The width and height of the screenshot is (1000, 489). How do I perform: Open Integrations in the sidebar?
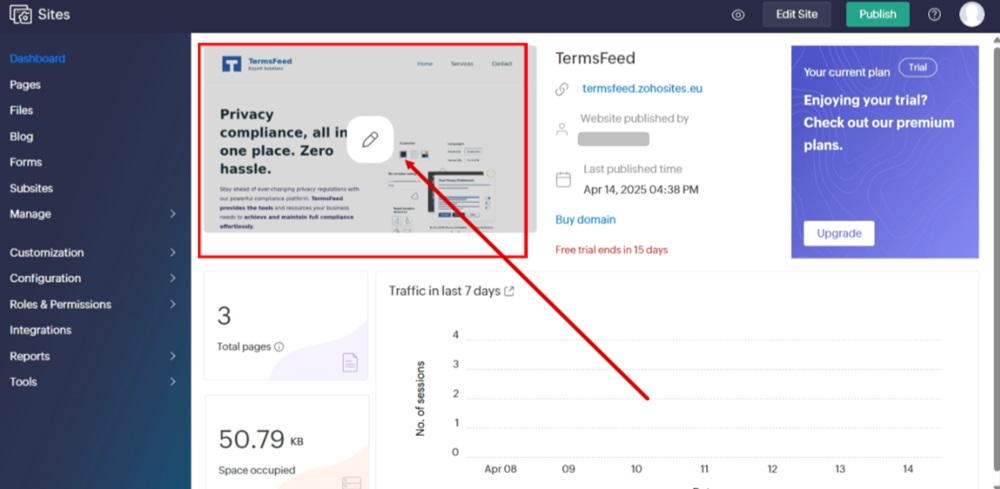click(x=40, y=330)
